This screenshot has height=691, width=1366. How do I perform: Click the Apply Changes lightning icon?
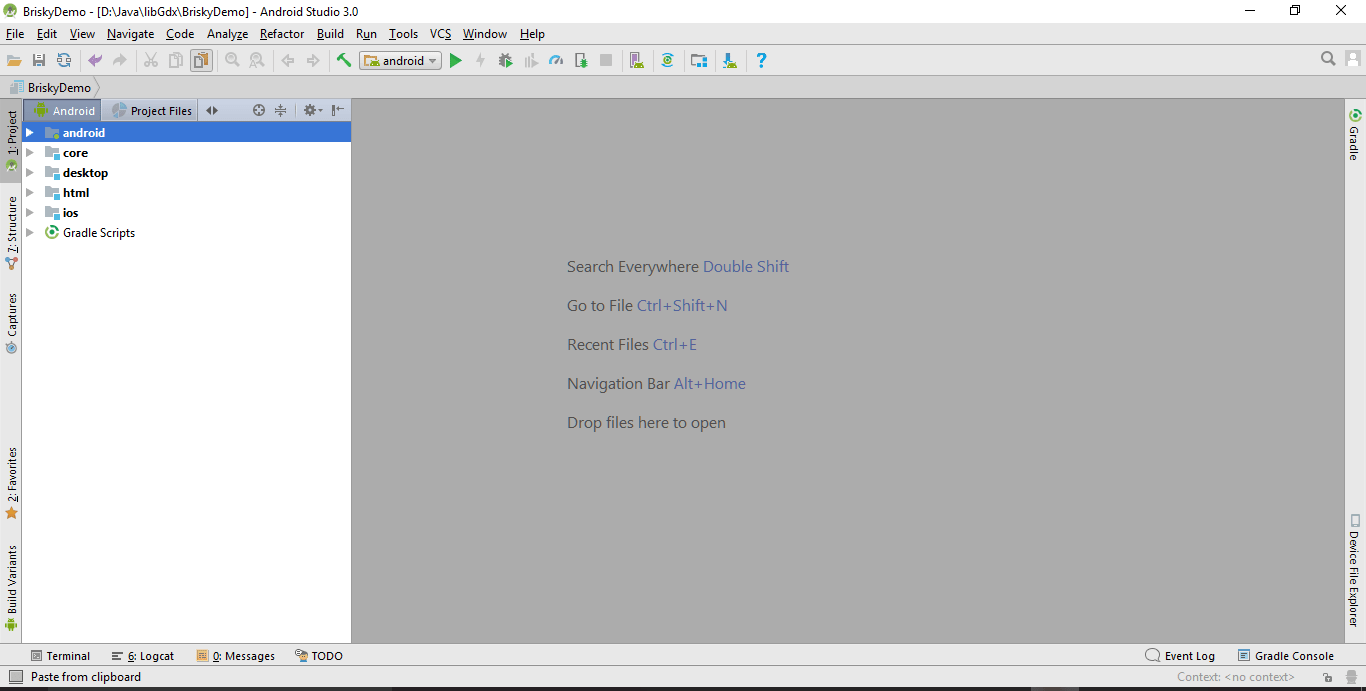coord(480,61)
